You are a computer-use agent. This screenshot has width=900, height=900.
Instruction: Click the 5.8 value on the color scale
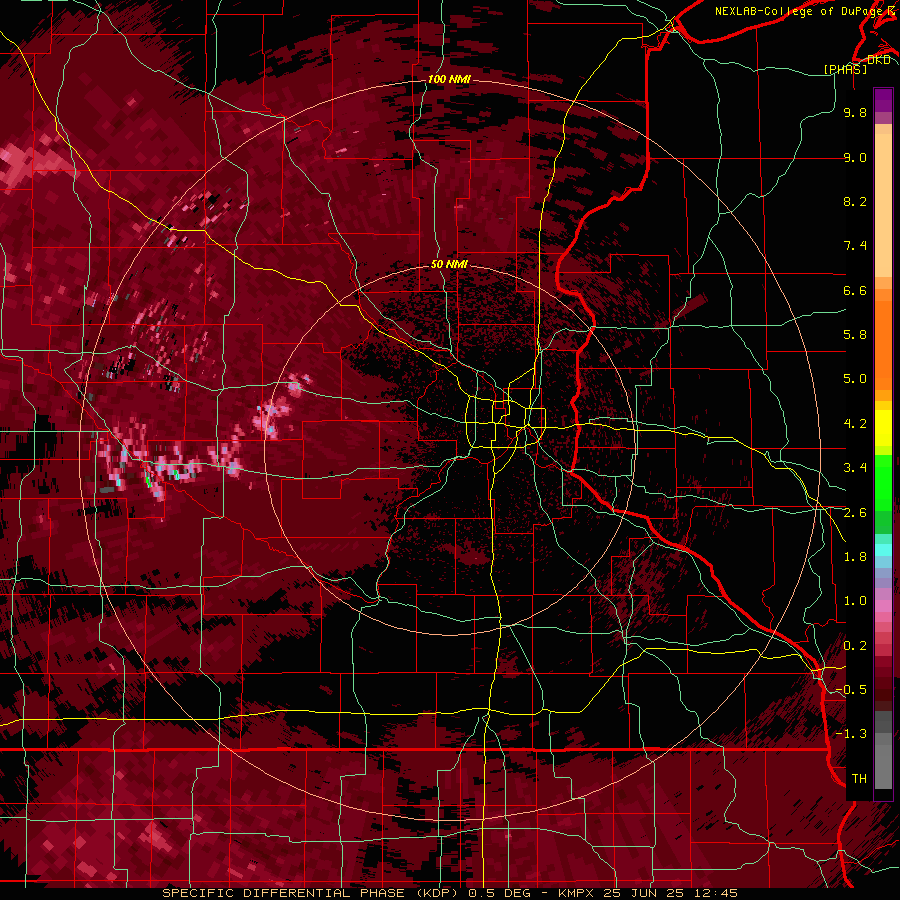coord(855,335)
